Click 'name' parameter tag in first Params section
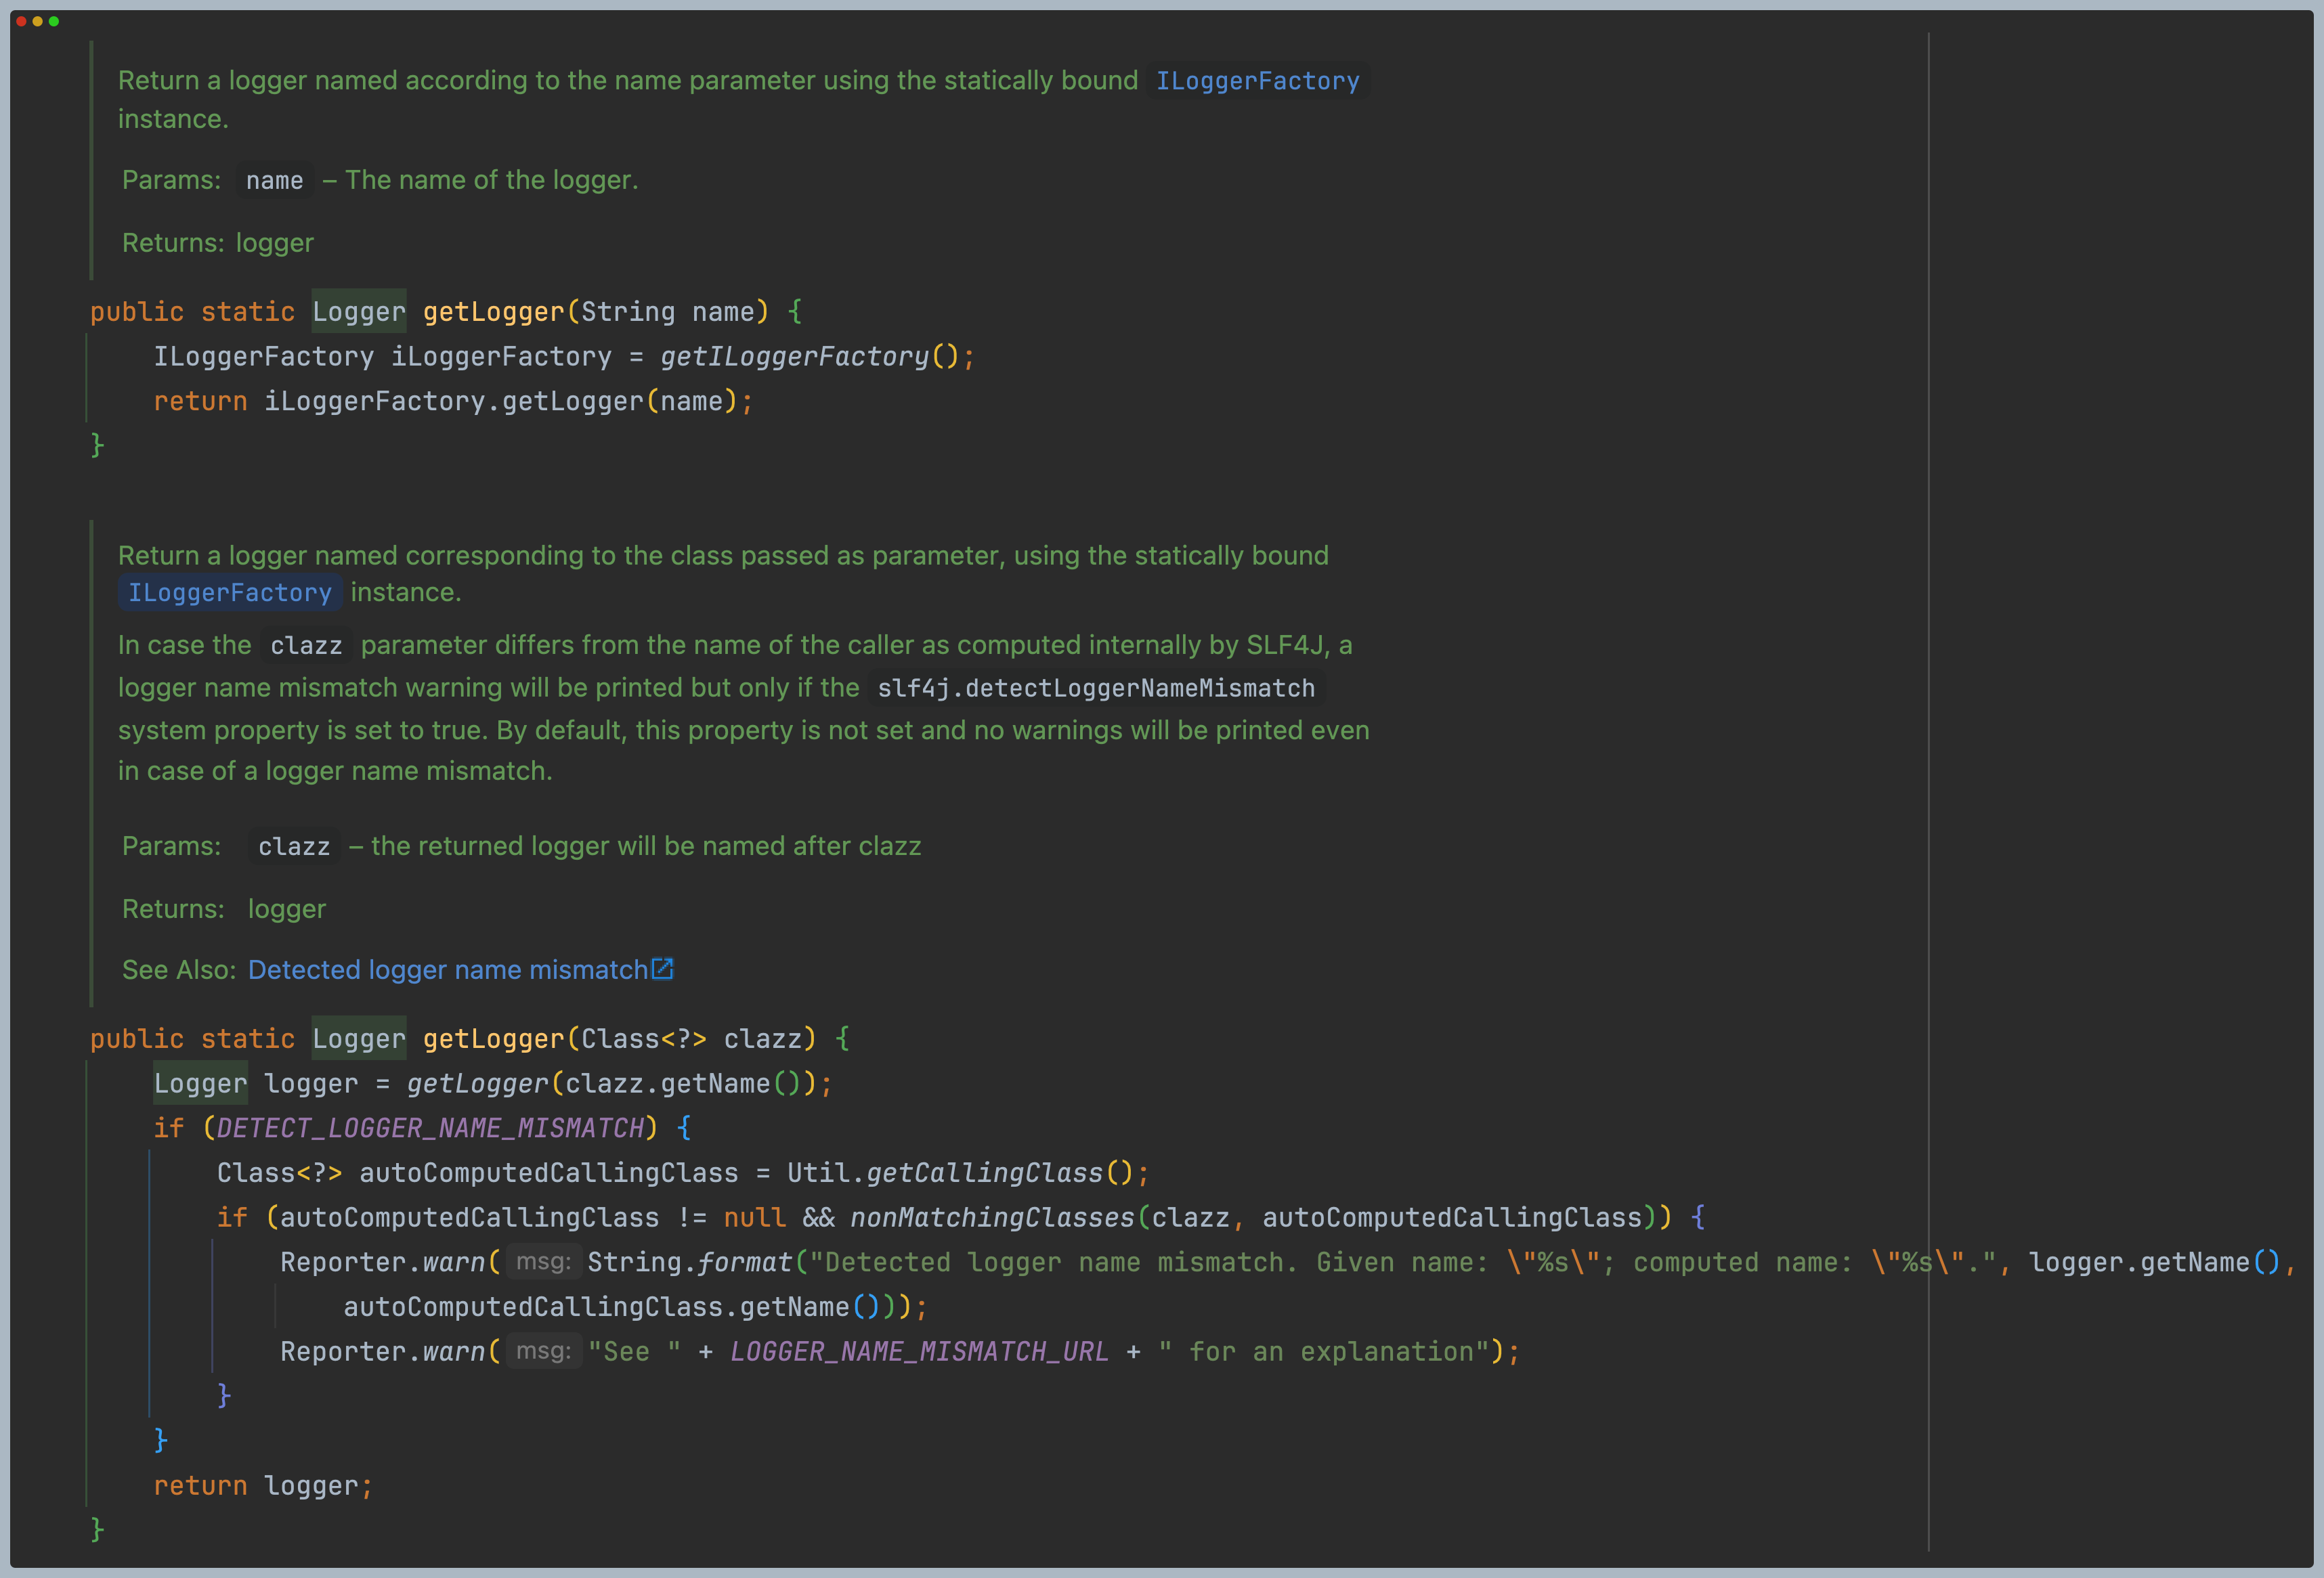 (x=274, y=181)
